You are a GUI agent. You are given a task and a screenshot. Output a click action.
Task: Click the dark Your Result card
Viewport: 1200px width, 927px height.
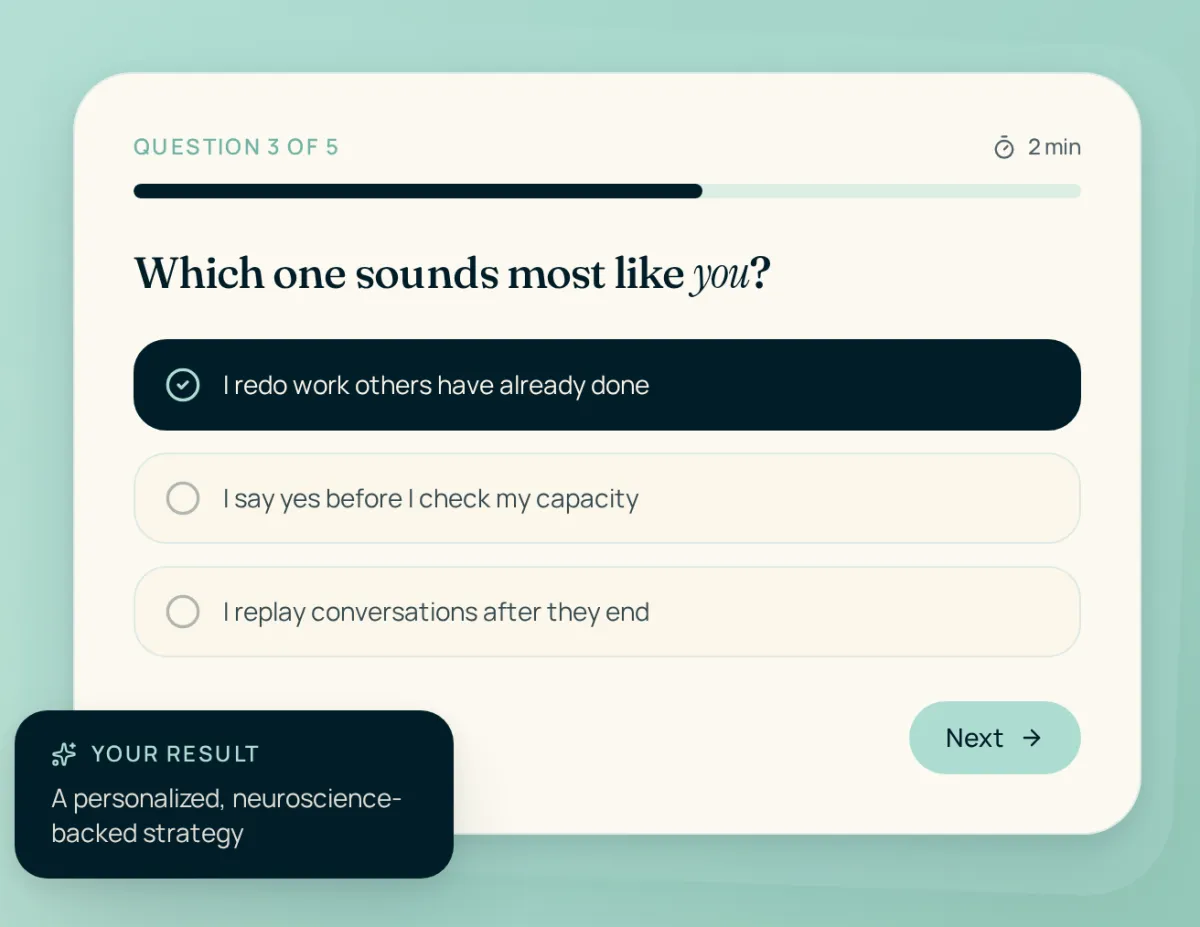234,794
